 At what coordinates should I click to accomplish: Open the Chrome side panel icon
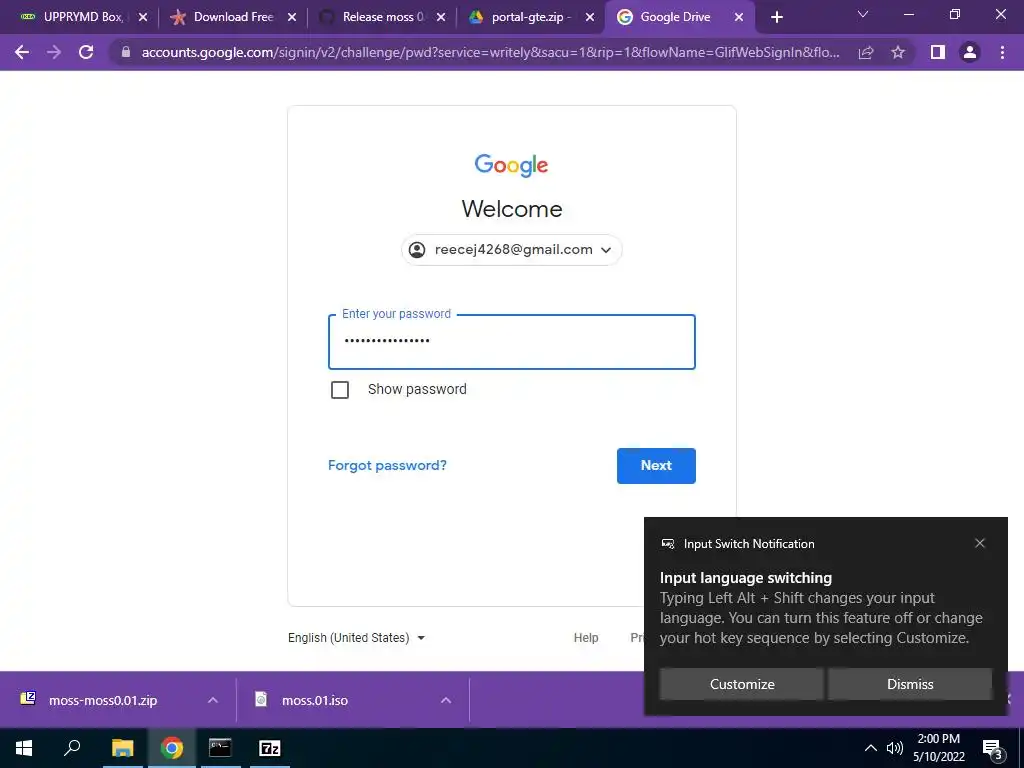pos(938,52)
